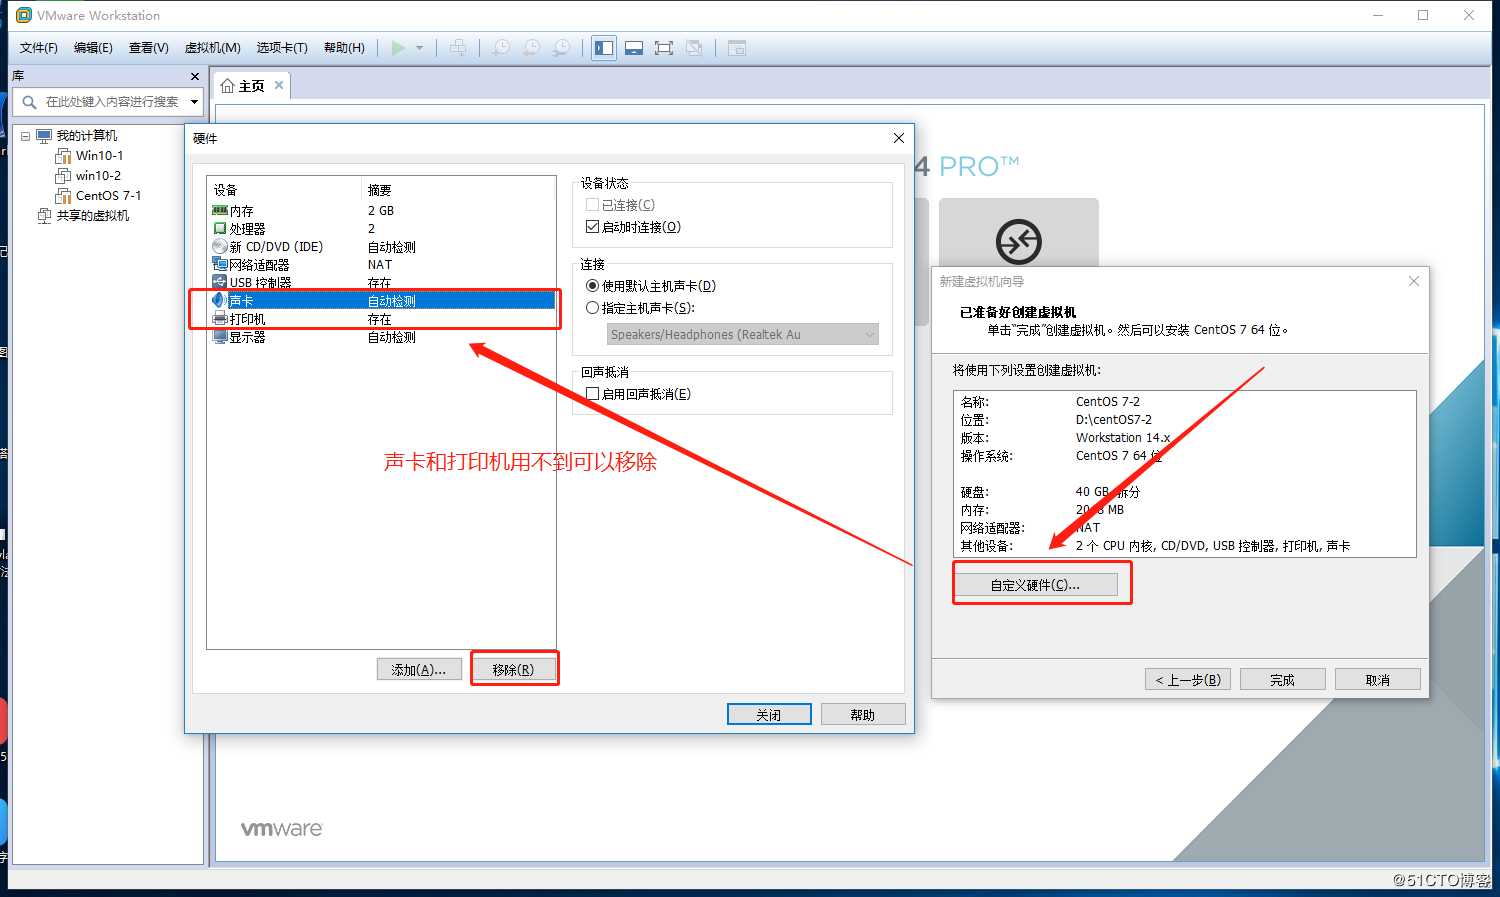Click the 添加(A)... button

pos(419,670)
